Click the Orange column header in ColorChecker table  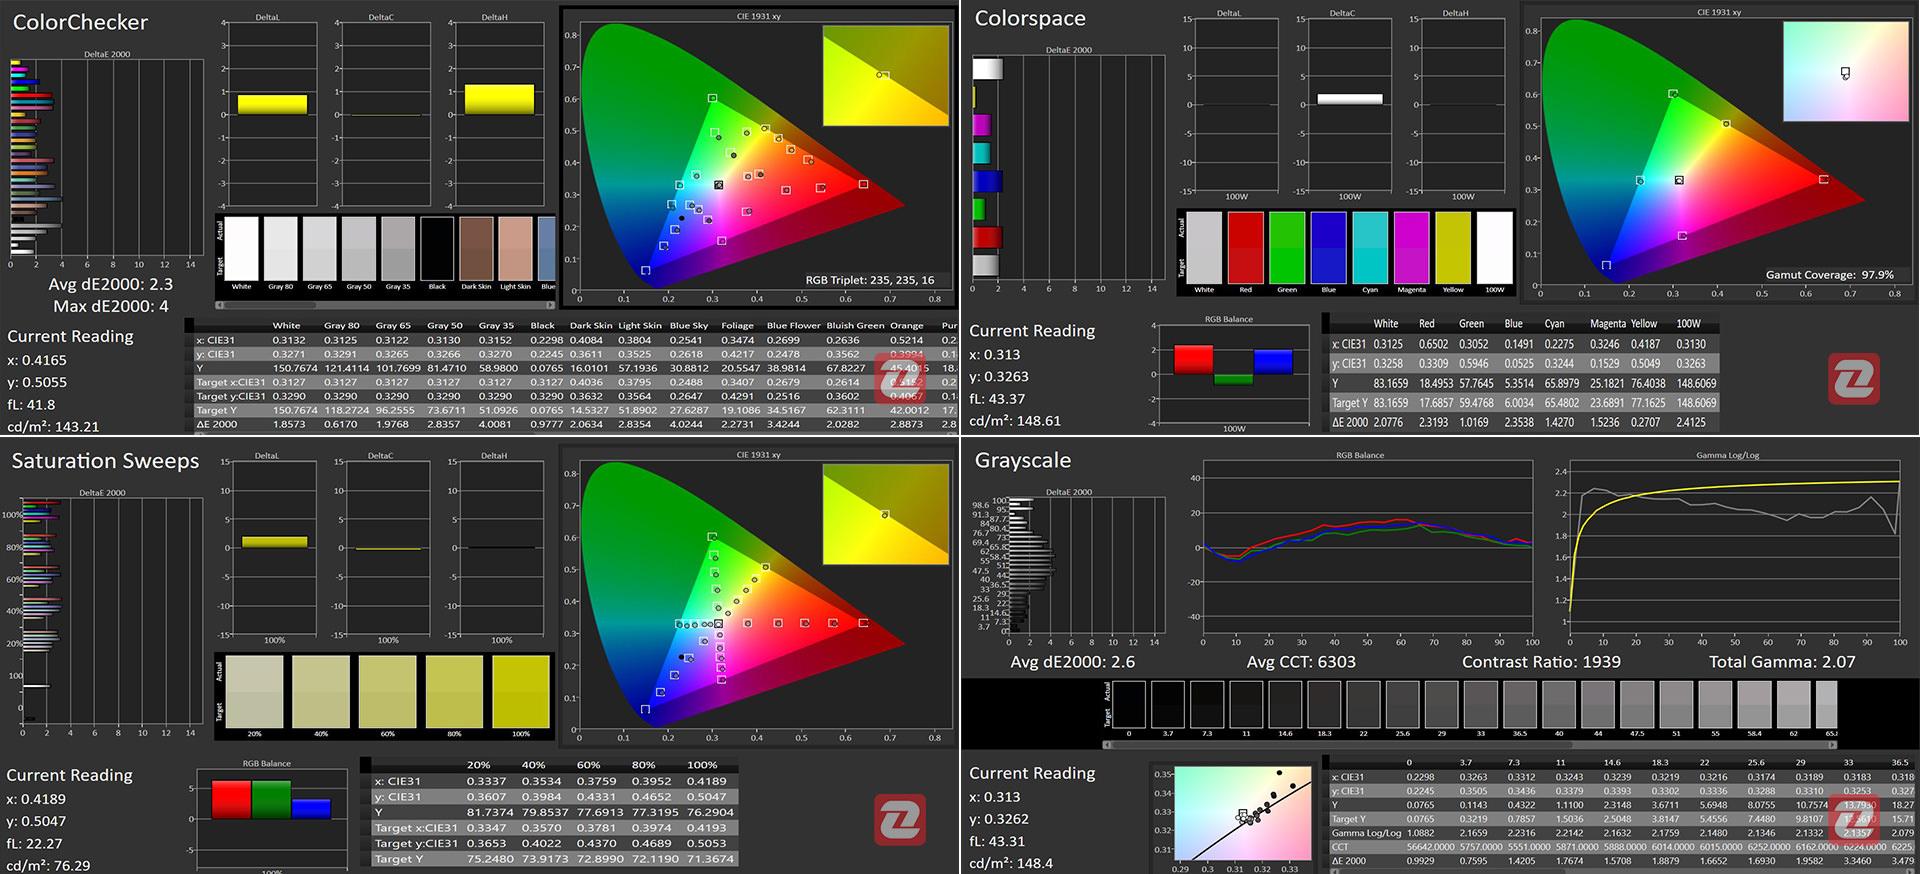906,325
